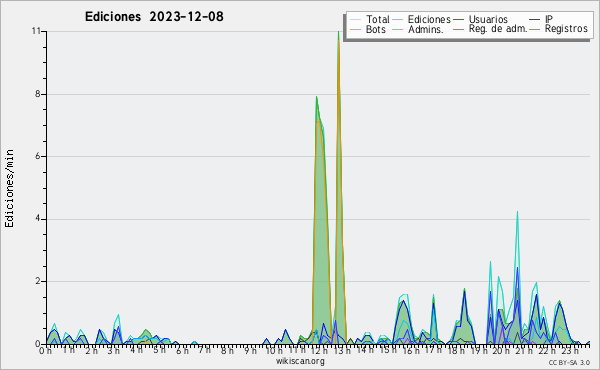Click the 'wikiscan.org' source text
600x370 pixels.
[300, 361]
